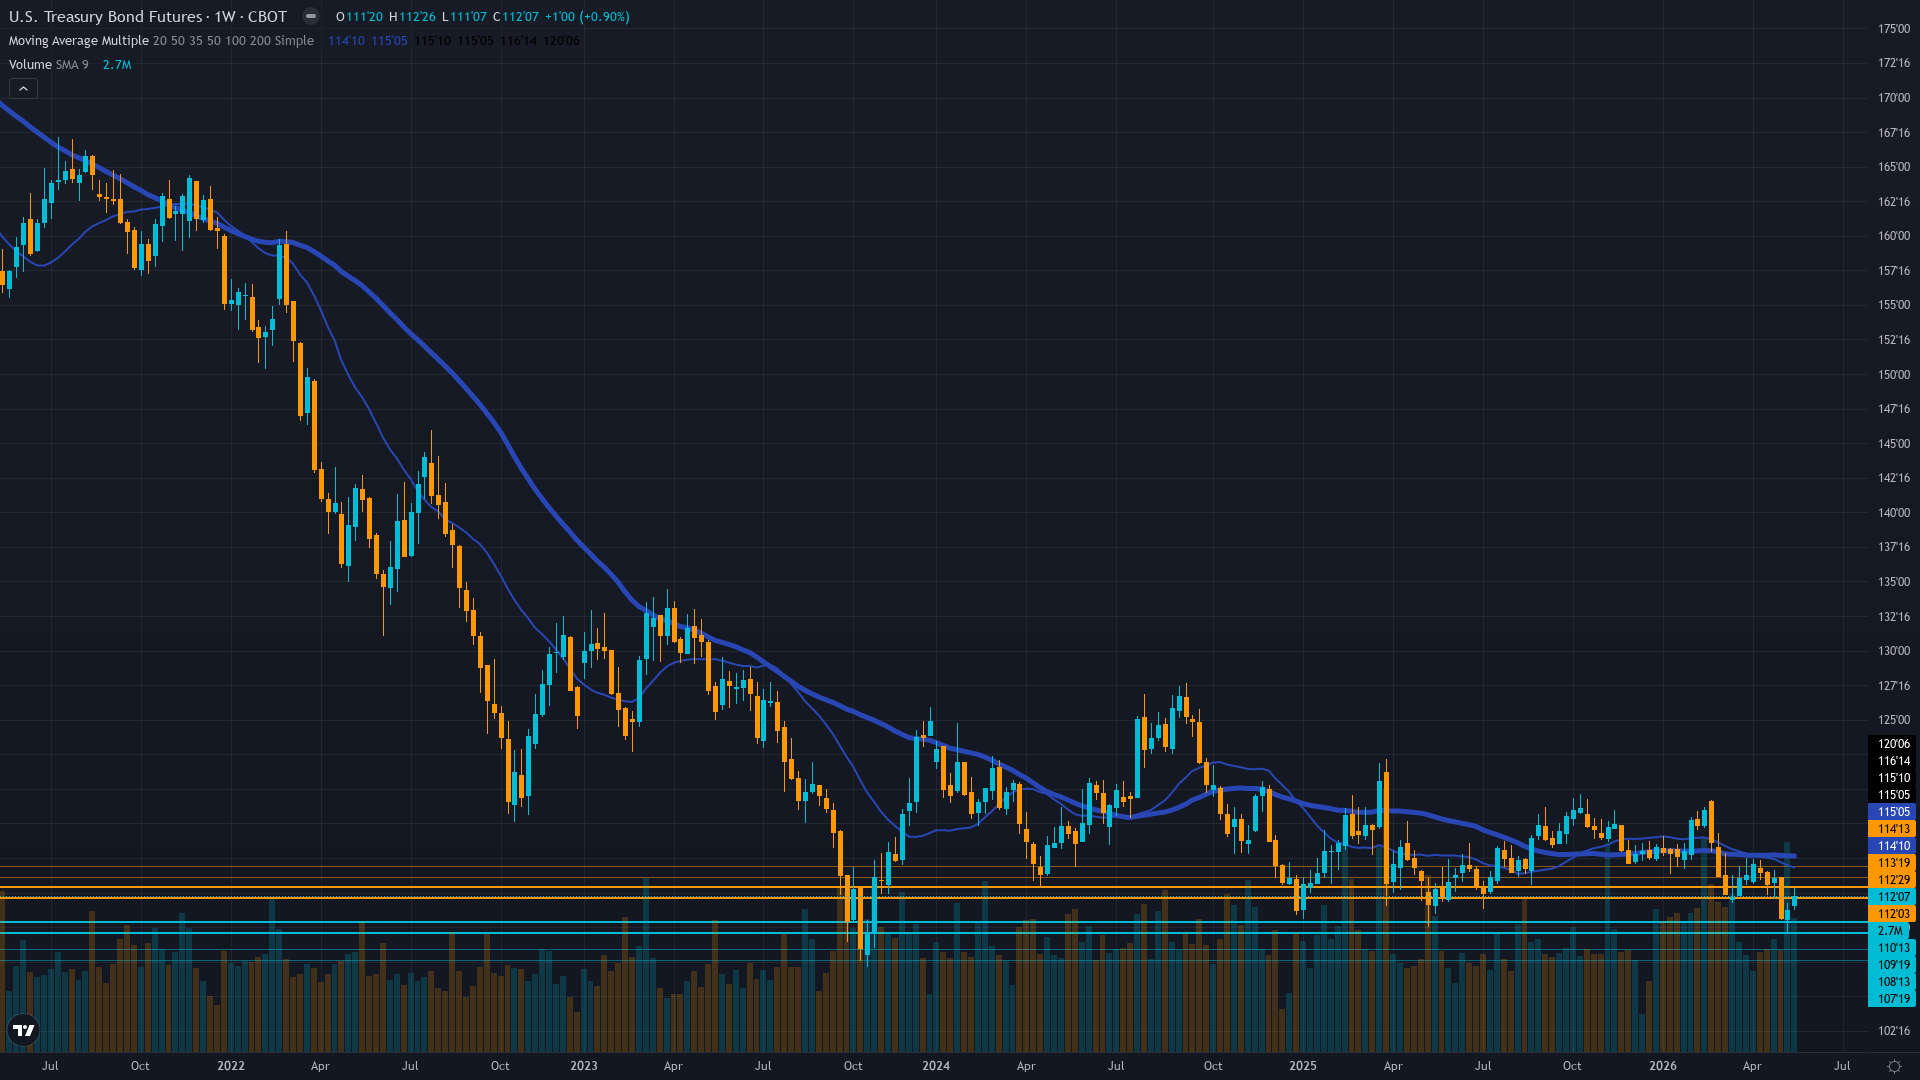Screen dimensions: 1920x1080
Task: Click the 135'00 price scale label
Action: tap(1894, 582)
